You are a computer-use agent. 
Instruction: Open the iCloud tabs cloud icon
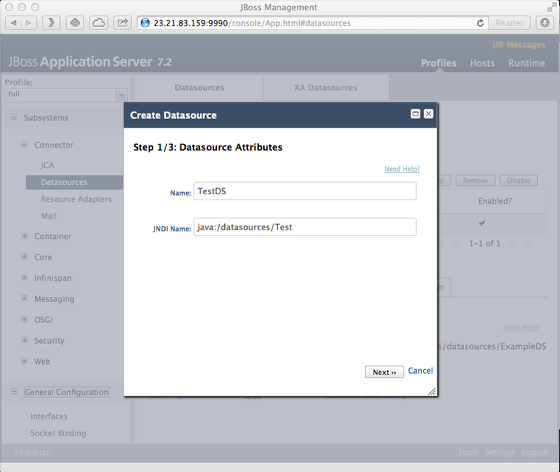coord(99,23)
